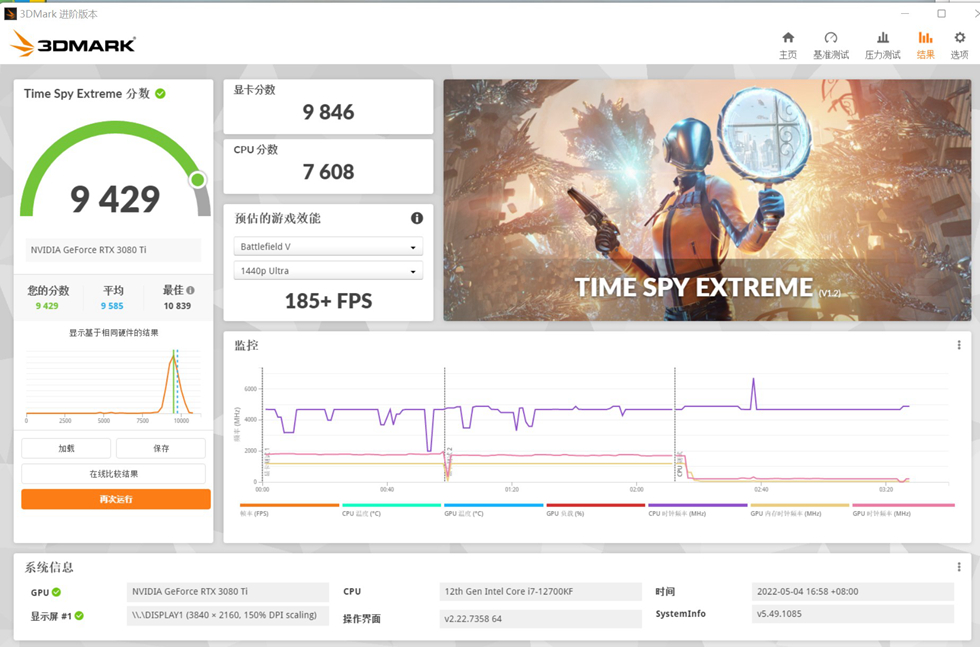The width and height of the screenshot is (980, 647).
Task: Click the orange 再次运行 run again button
Action: [116, 499]
